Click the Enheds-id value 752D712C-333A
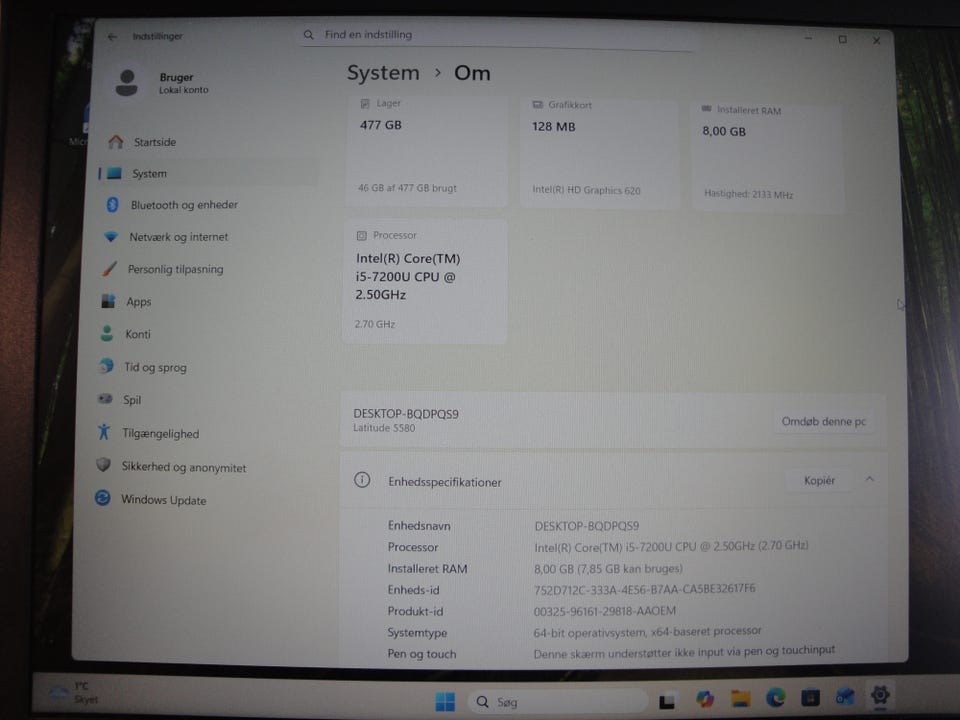 click(644, 589)
